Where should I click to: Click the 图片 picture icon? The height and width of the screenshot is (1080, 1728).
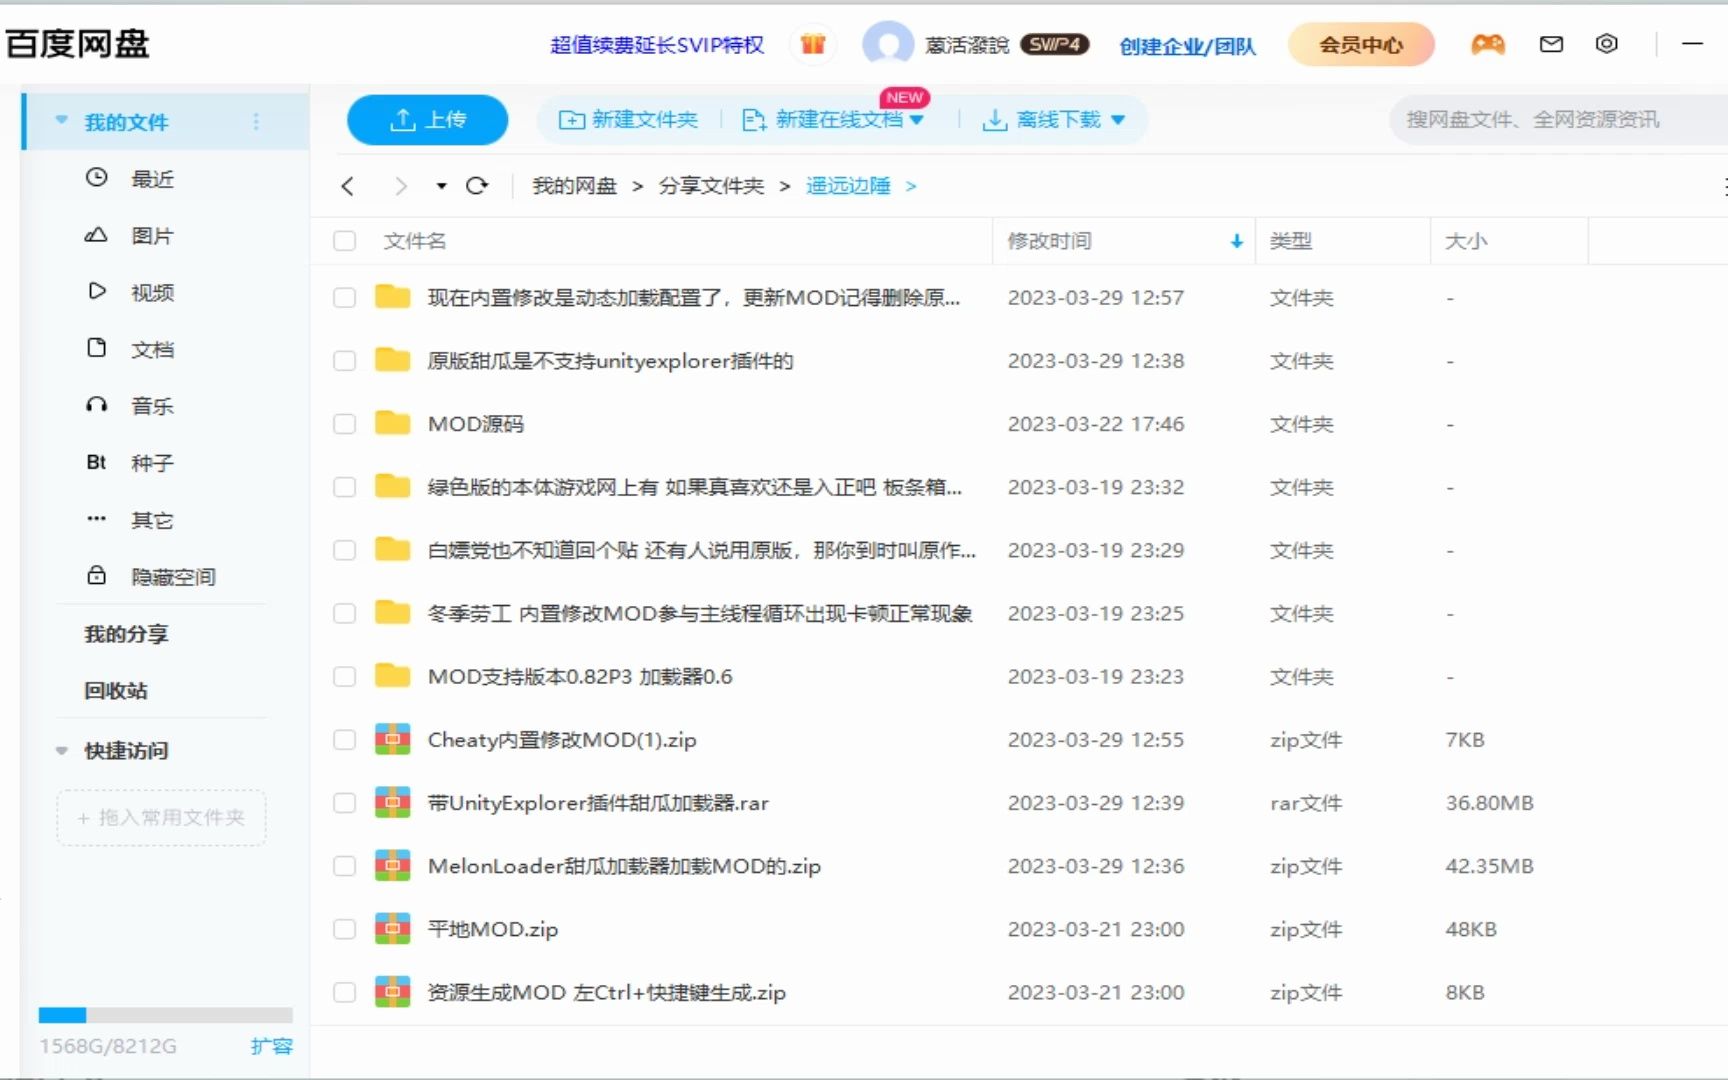tap(96, 235)
